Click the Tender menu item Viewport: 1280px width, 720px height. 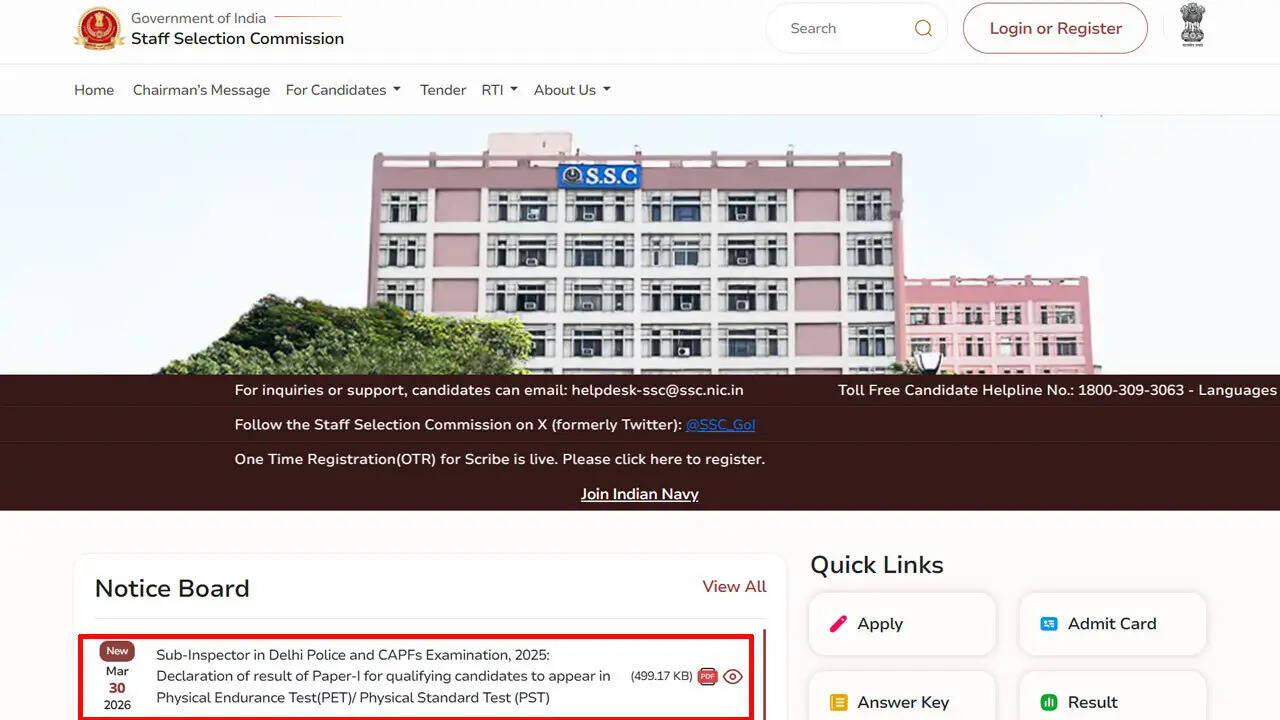[x=442, y=89]
